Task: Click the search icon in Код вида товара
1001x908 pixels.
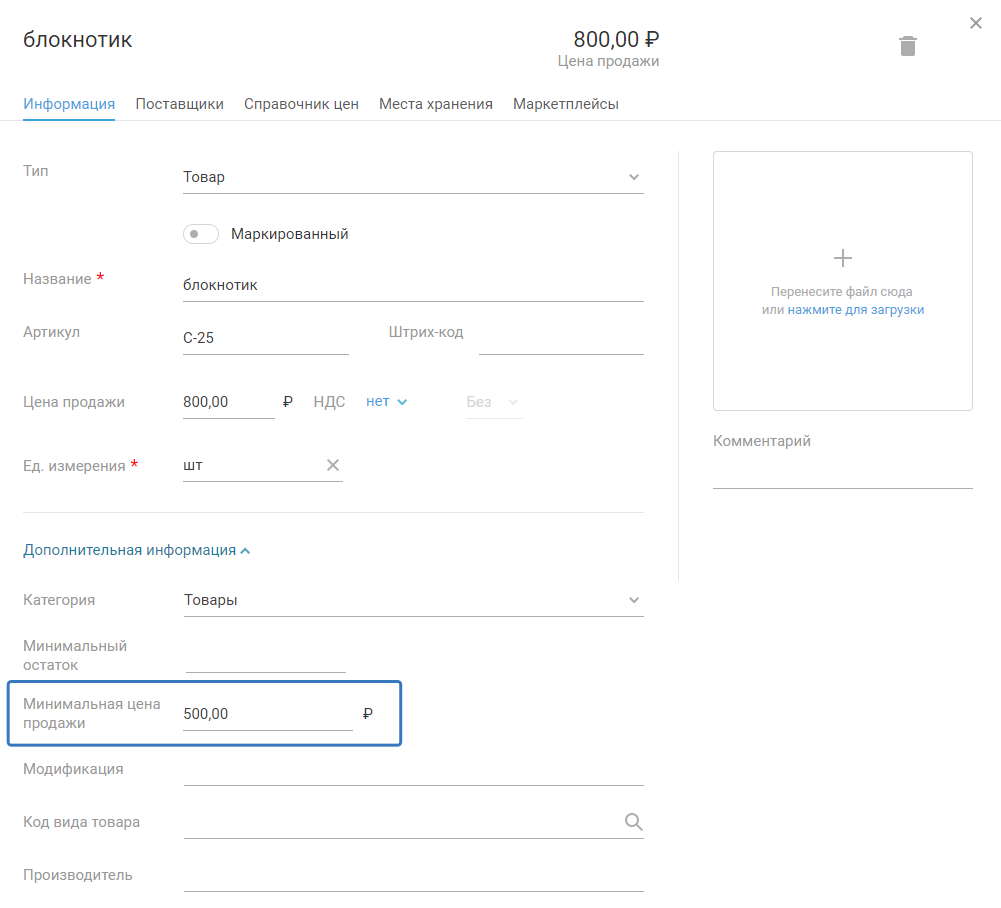Action: pos(633,822)
